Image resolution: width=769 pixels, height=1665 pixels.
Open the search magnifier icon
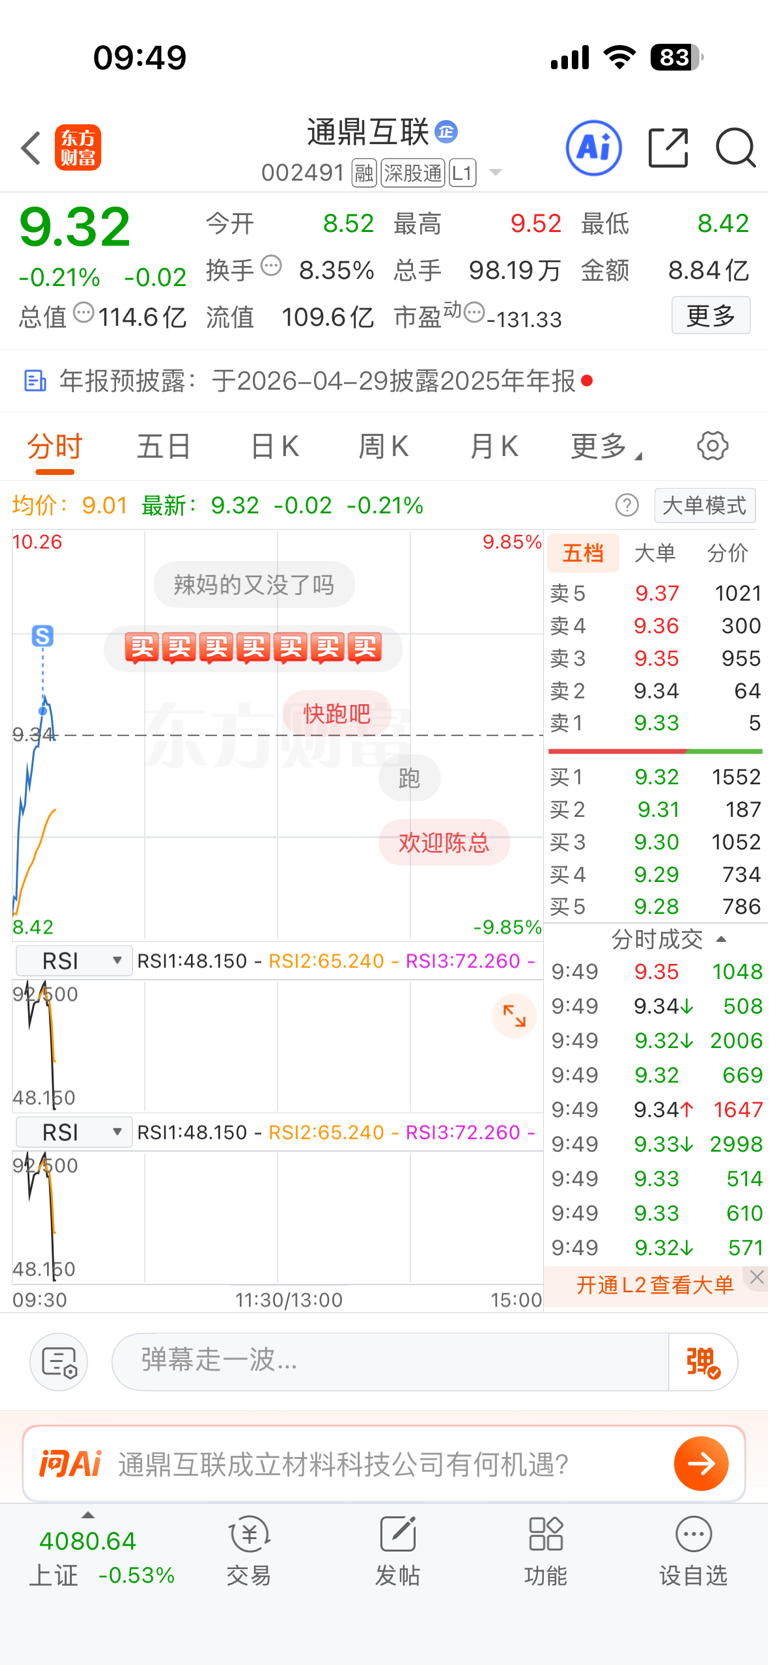click(x=735, y=148)
